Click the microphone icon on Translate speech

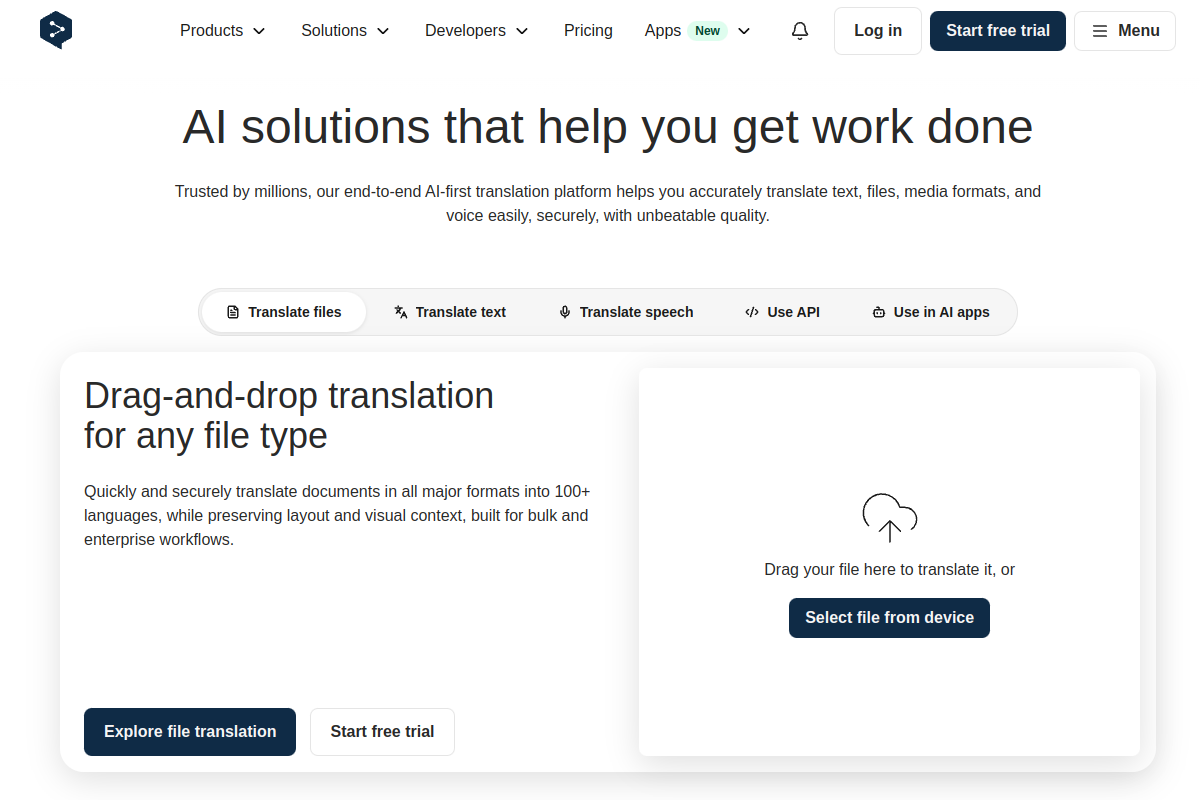tap(565, 312)
